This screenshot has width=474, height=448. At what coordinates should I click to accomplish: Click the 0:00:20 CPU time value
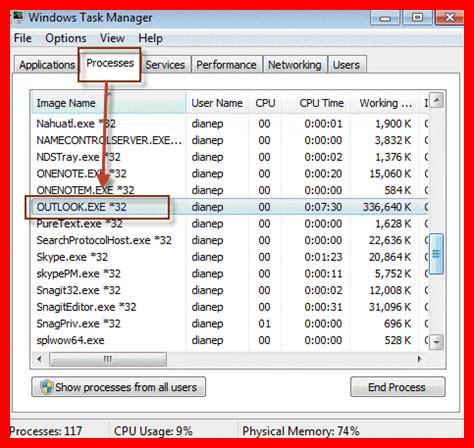coord(323,174)
